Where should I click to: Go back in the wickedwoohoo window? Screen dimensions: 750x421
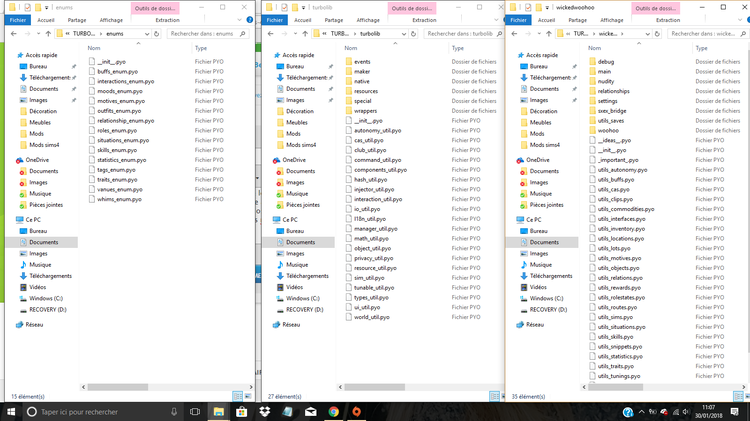(x=514, y=33)
